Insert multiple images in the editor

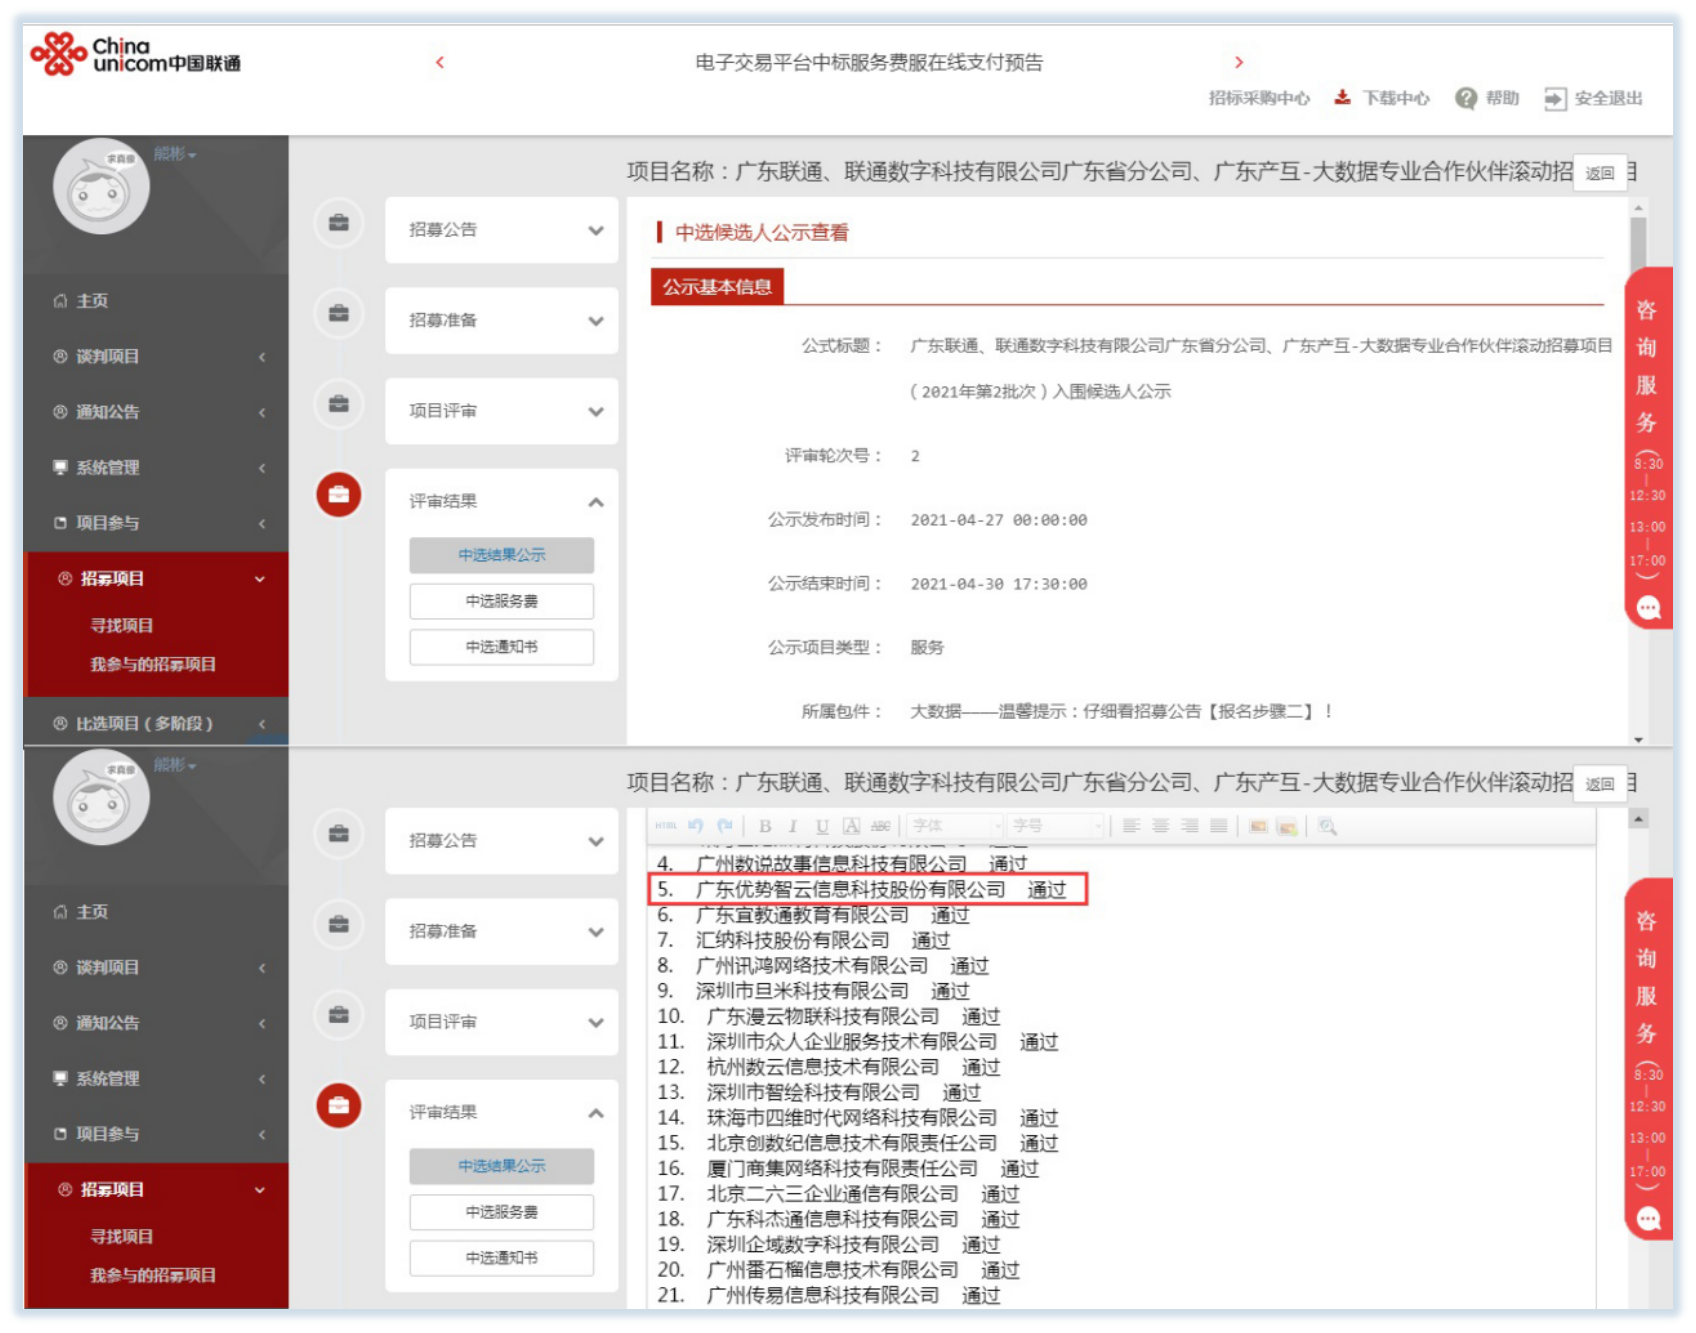pos(1287,826)
